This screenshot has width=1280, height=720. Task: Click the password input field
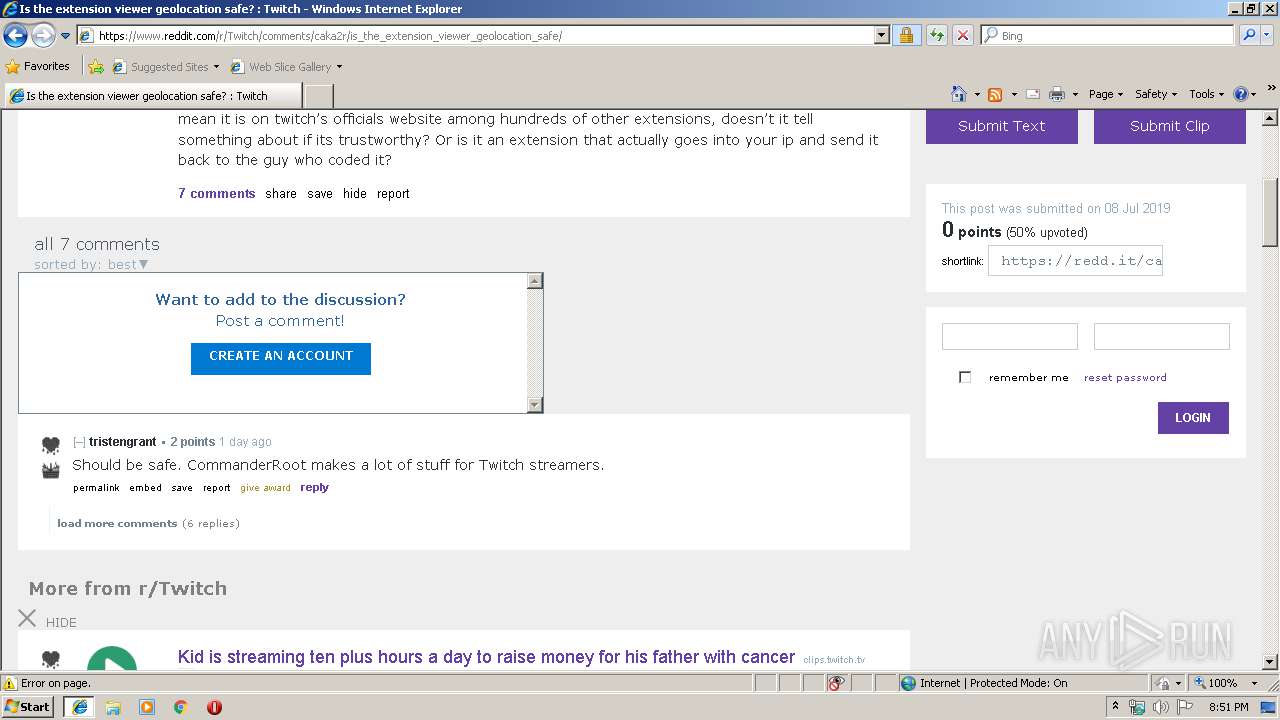(1162, 336)
